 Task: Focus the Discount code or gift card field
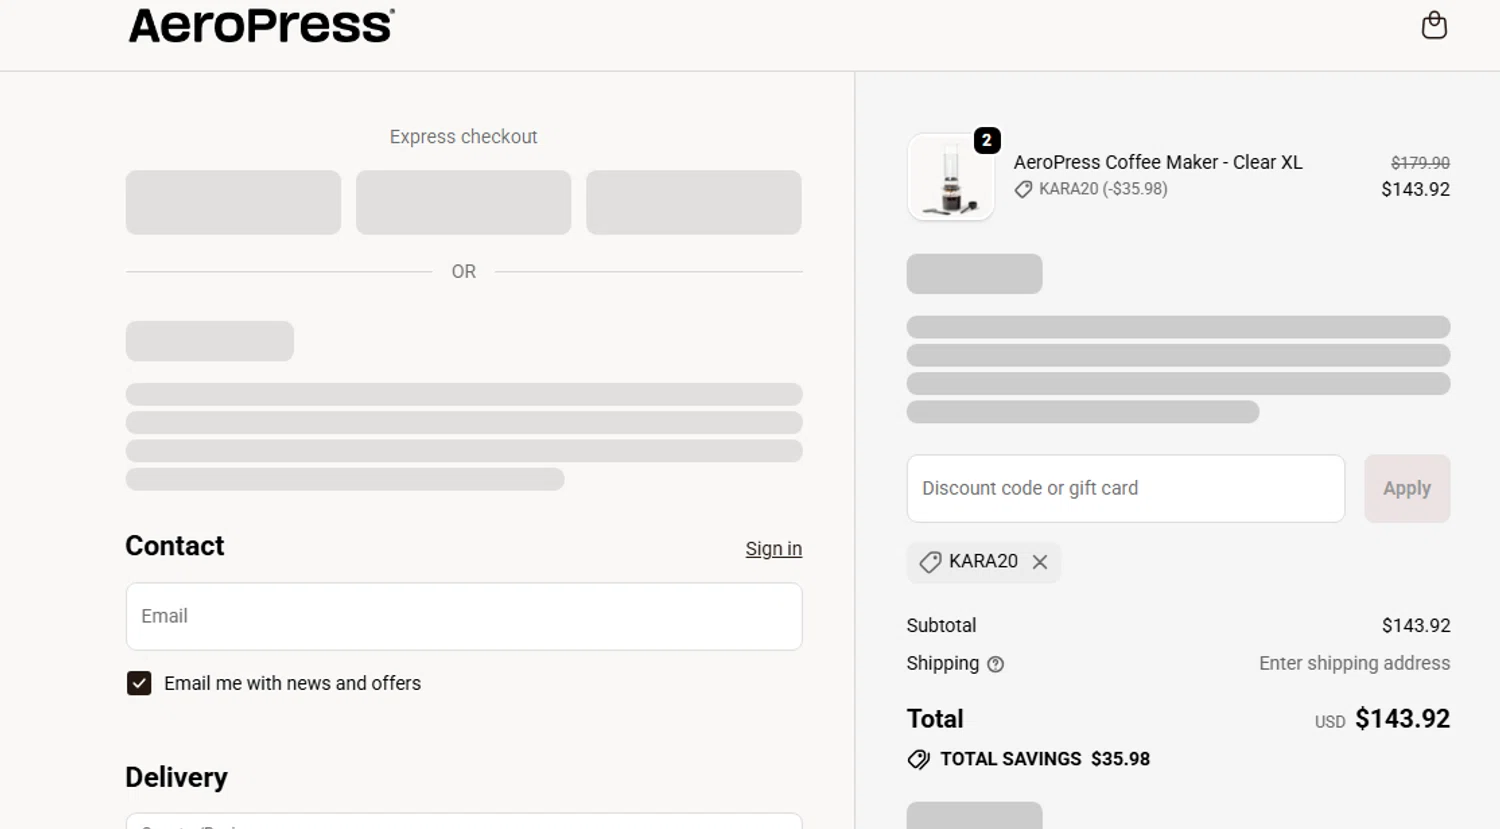pyautogui.click(x=1125, y=488)
